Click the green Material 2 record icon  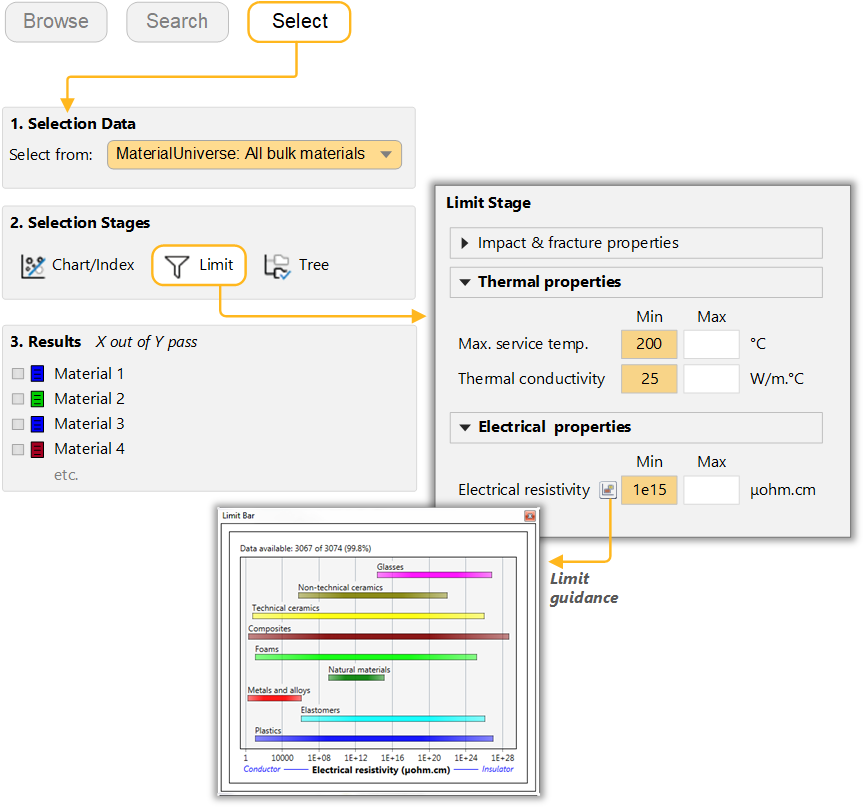[37, 399]
